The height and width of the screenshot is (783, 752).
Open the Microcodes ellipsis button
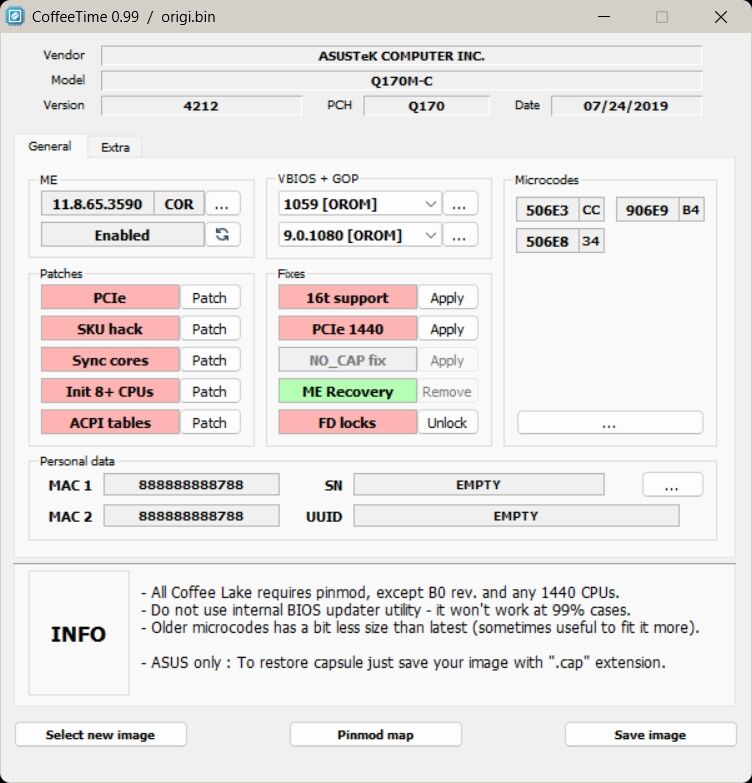610,423
